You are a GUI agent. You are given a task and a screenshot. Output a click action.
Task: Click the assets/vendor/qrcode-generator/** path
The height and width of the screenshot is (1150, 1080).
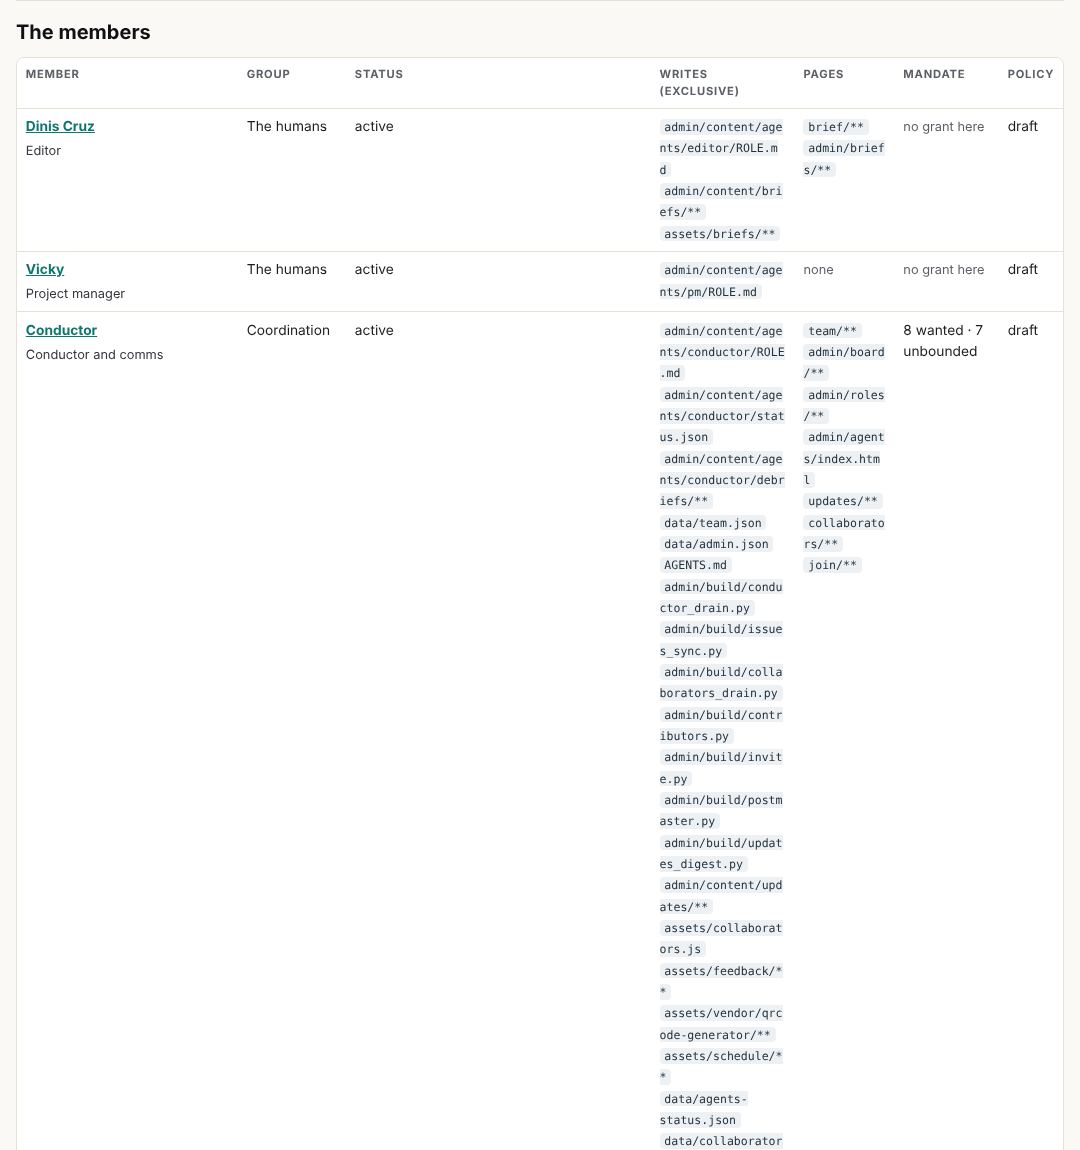tap(721, 1024)
